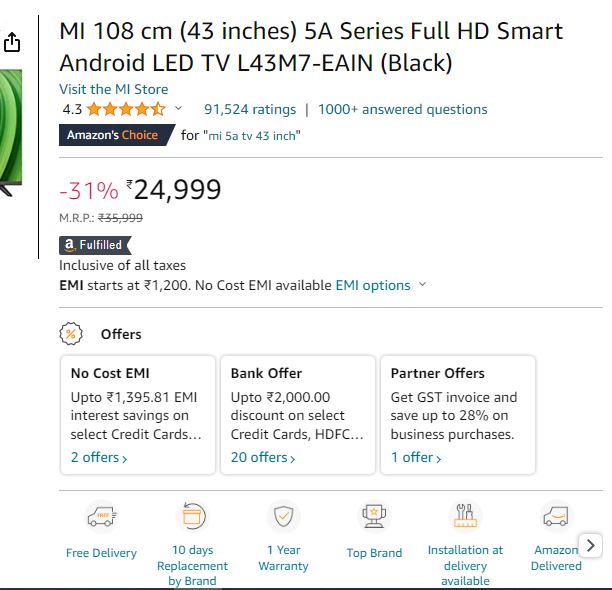This screenshot has width=612, height=590.
Task: Expand the EMI options dropdown
Action: [x=422, y=284]
